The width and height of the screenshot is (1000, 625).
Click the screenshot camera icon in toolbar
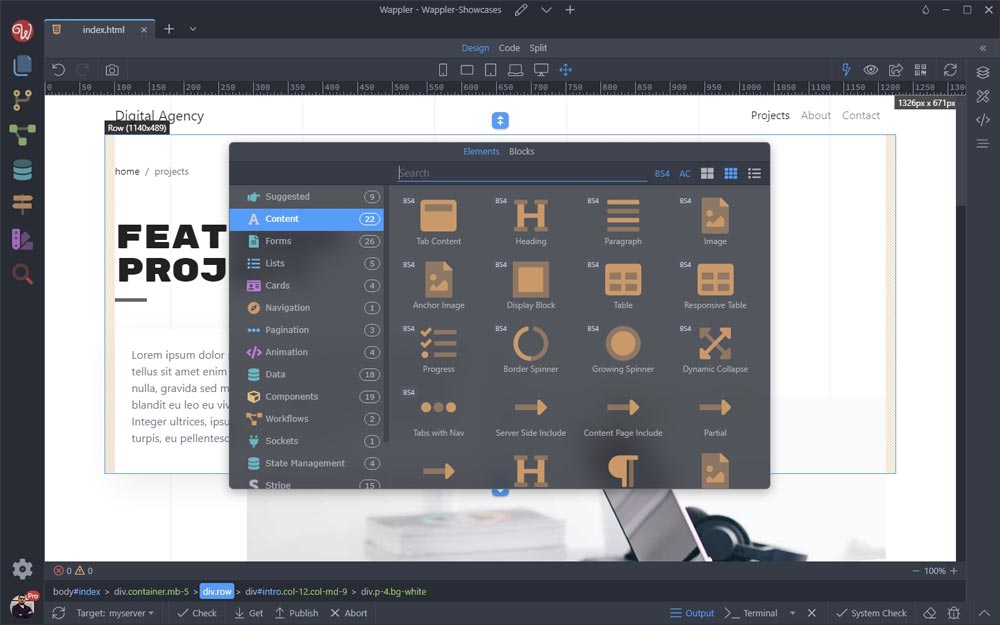(112, 70)
